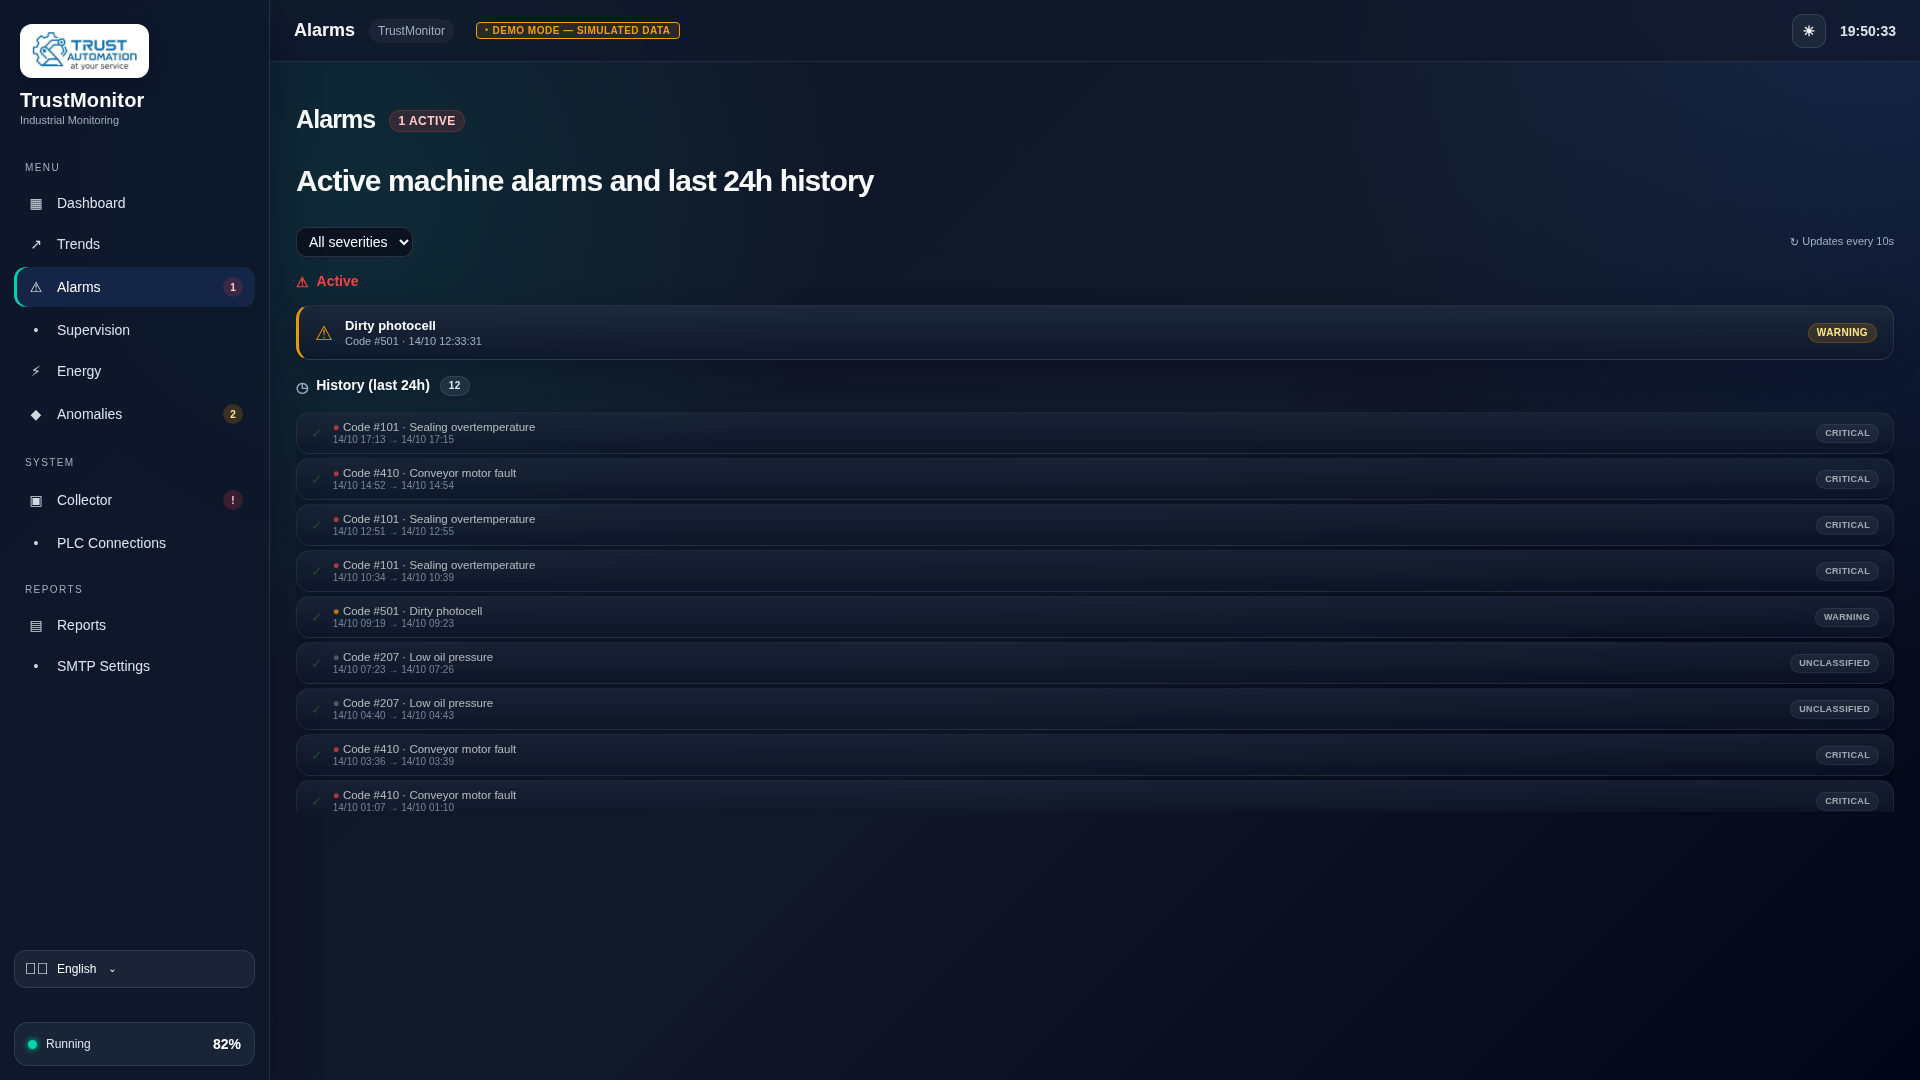Open PLC Connections page
1920x1080 pixels.
tap(134, 543)
